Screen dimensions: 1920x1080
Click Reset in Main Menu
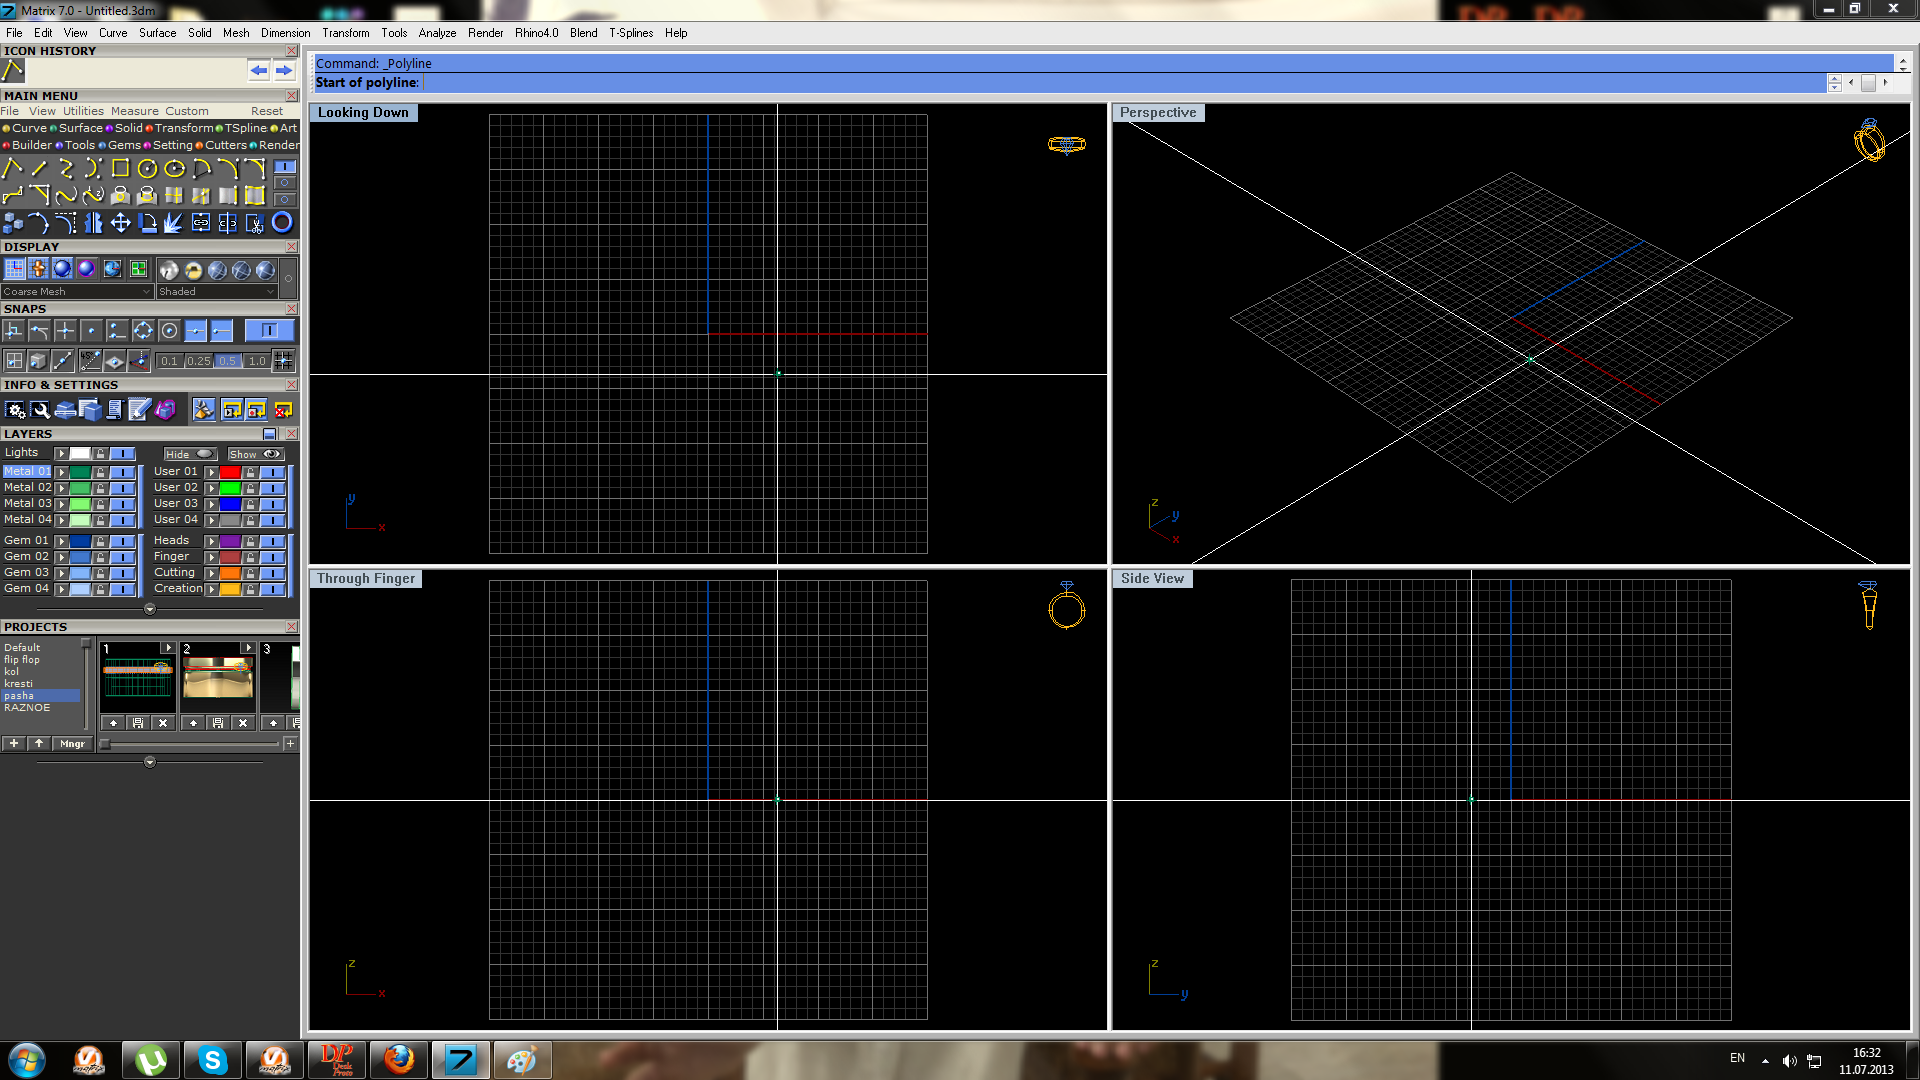coord(267,111)
